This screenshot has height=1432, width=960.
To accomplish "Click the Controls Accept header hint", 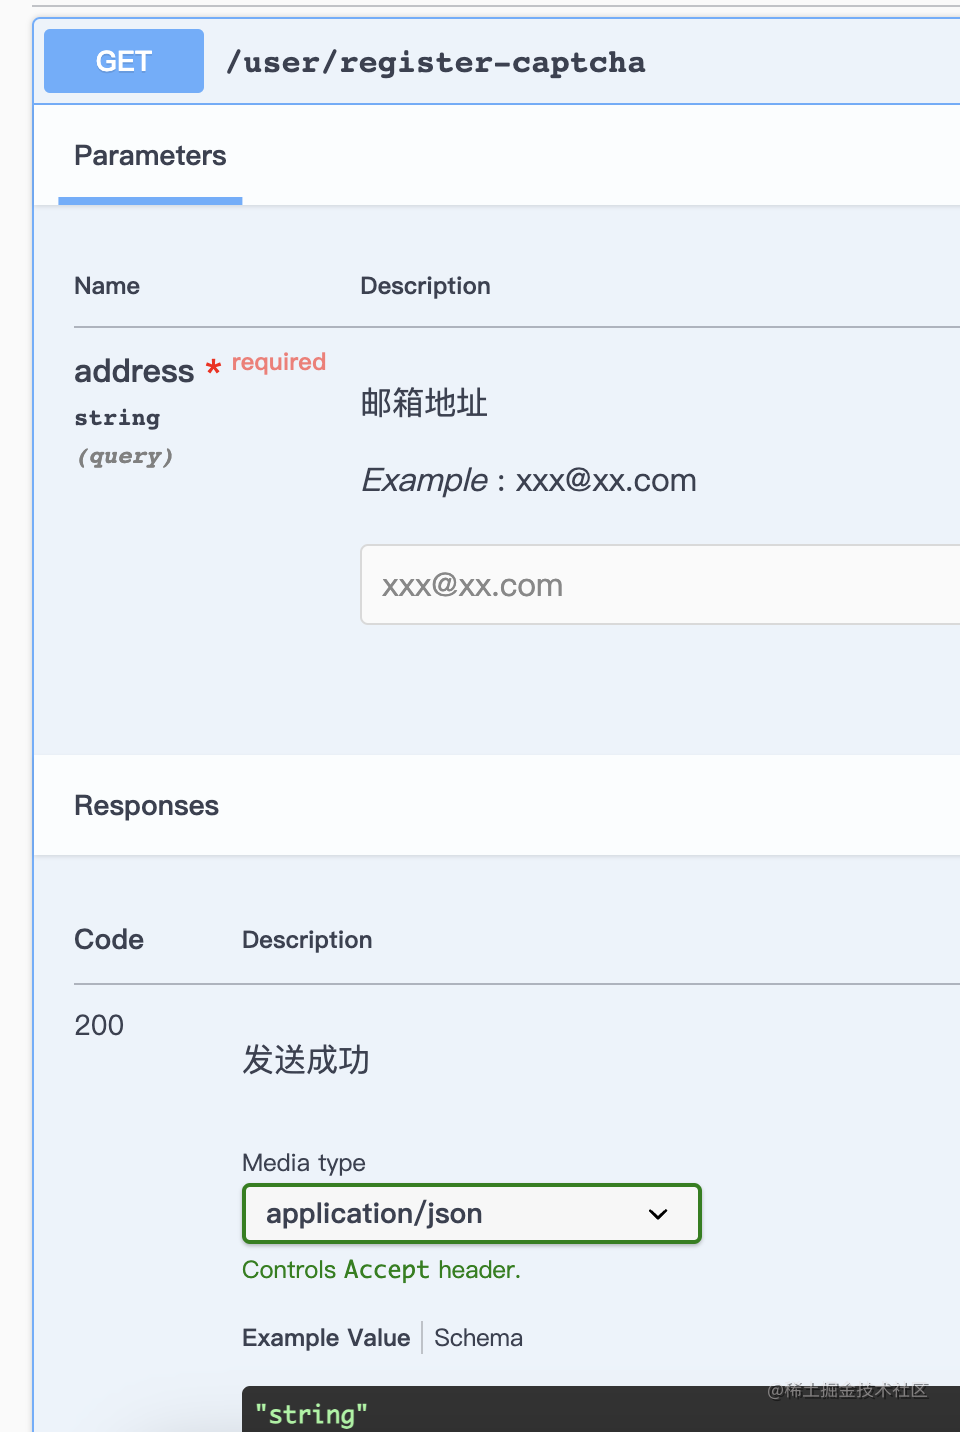I will click(381, 1270).
